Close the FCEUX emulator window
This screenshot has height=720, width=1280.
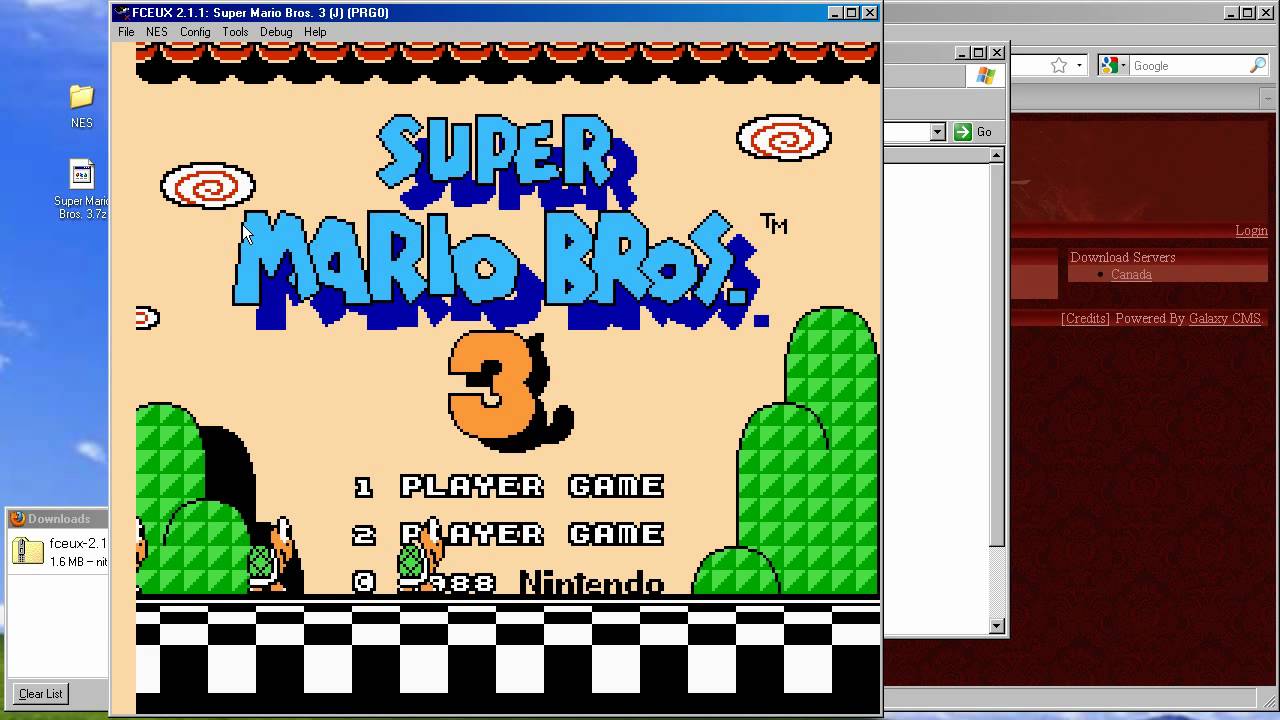869,13
